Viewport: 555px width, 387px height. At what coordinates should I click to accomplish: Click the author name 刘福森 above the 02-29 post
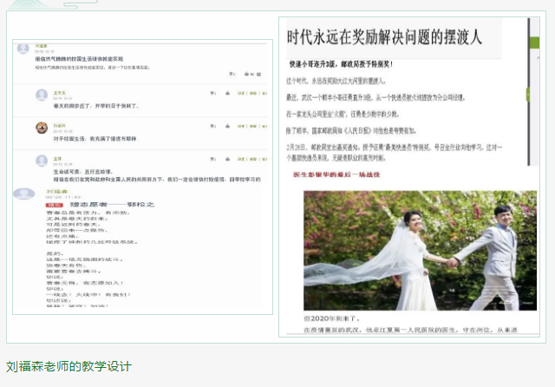click(57, 192)
